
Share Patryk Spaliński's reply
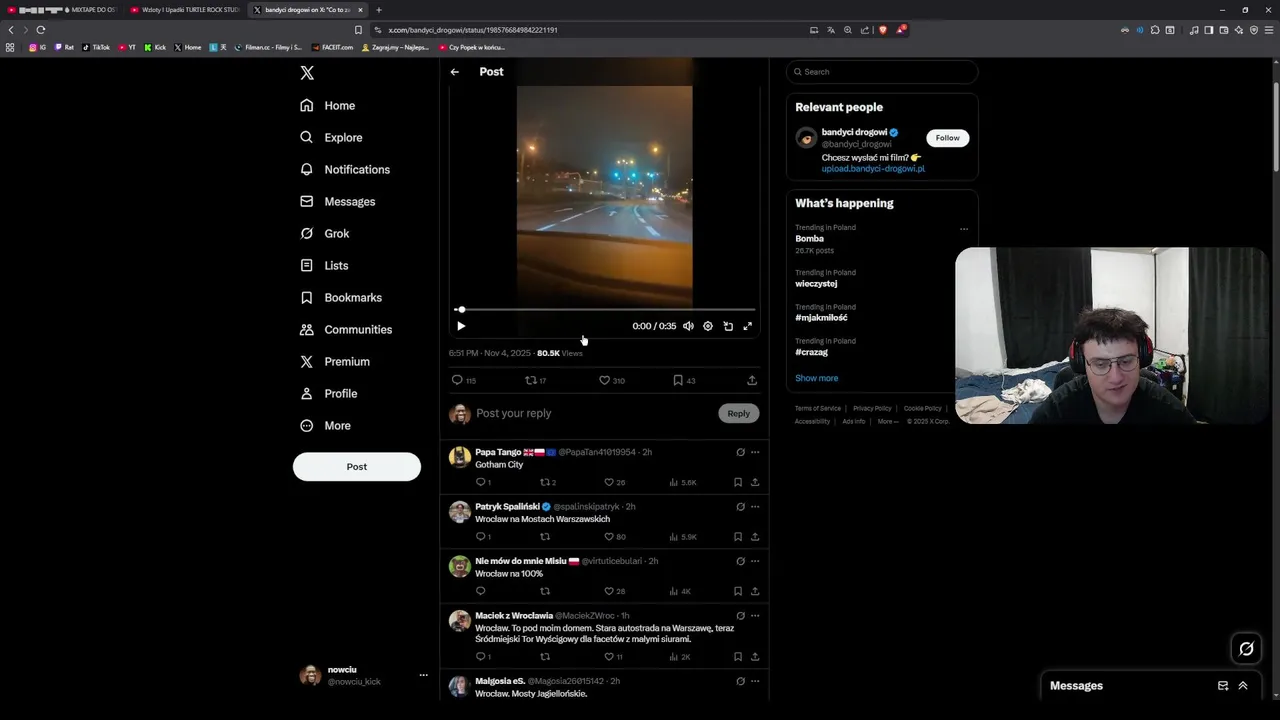click(x=755, y=537)
